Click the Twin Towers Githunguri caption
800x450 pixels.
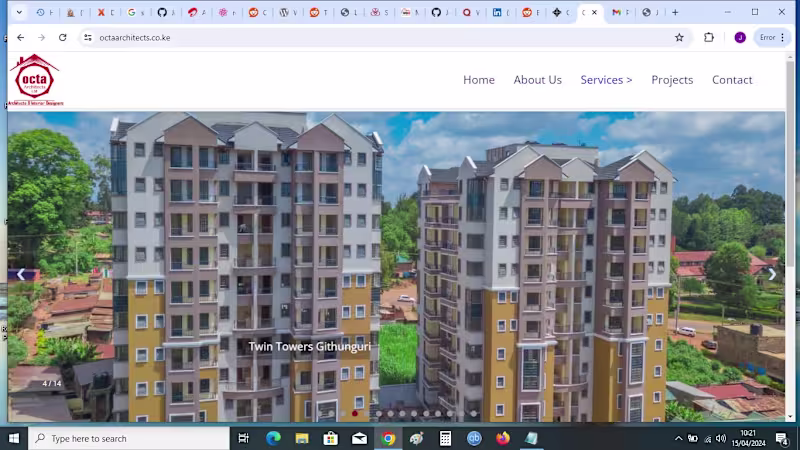tap(309, 346)
